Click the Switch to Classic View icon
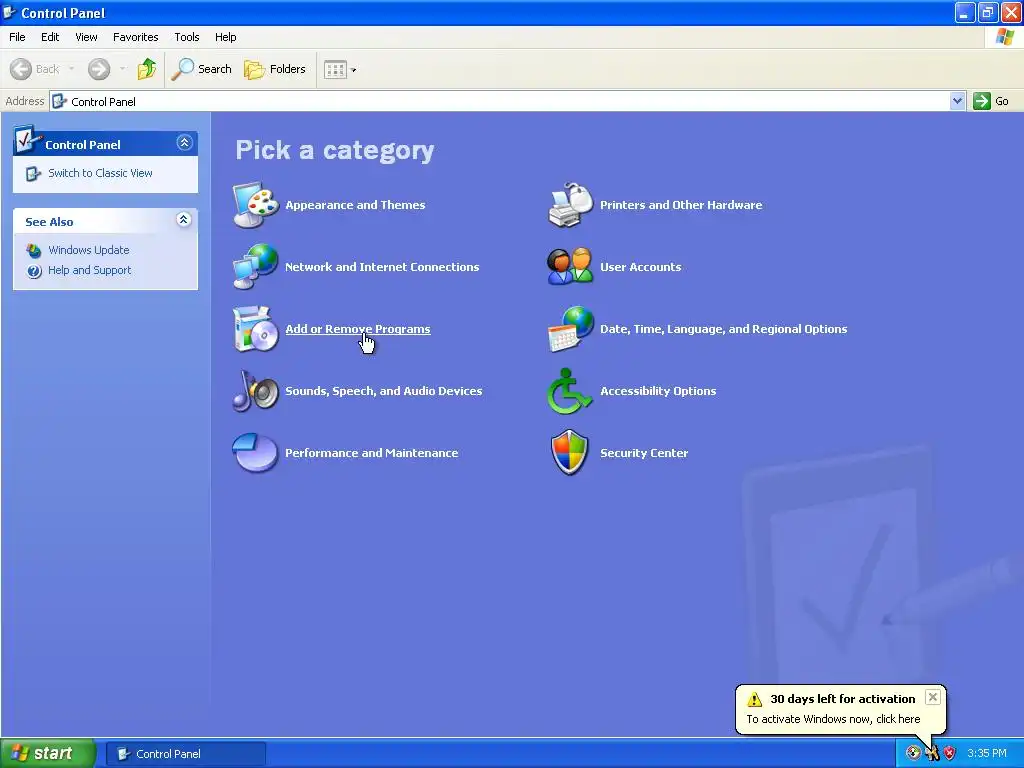Viewport: 1024px width, 768px height. [x=33, y=174]
